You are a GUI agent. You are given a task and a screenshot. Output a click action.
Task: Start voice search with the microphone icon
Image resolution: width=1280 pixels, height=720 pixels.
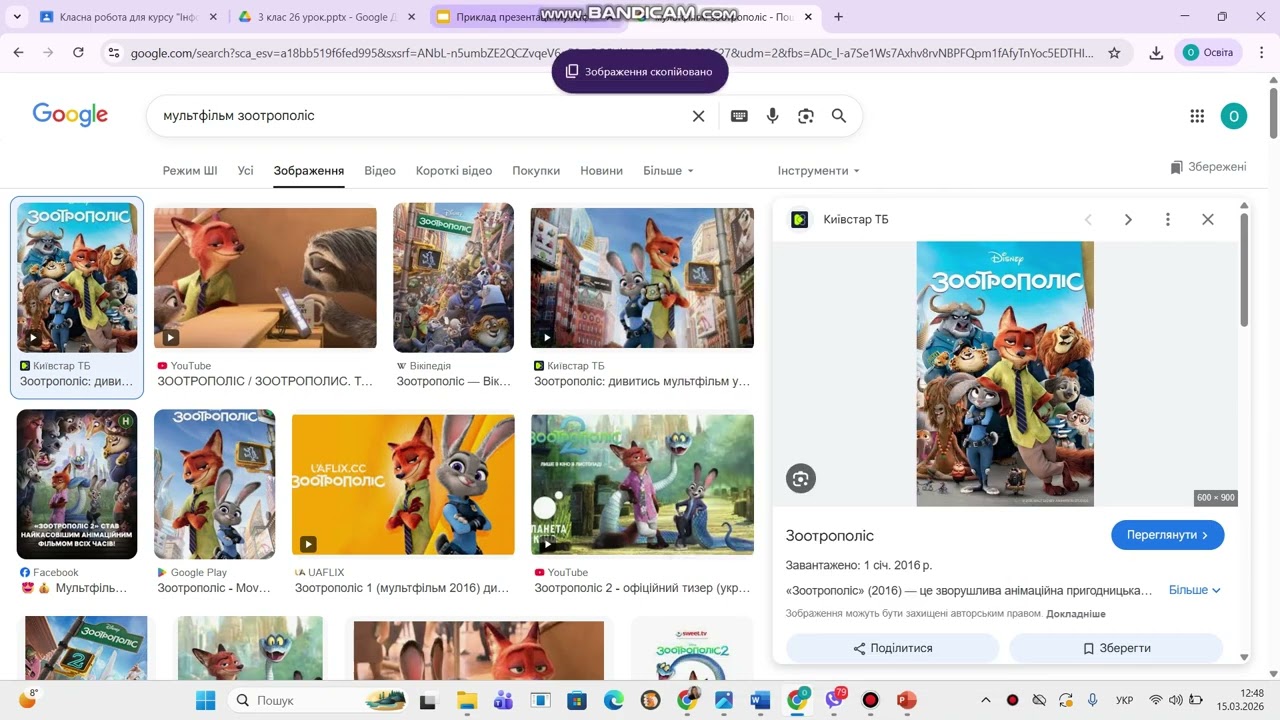(x=772, y=116)
